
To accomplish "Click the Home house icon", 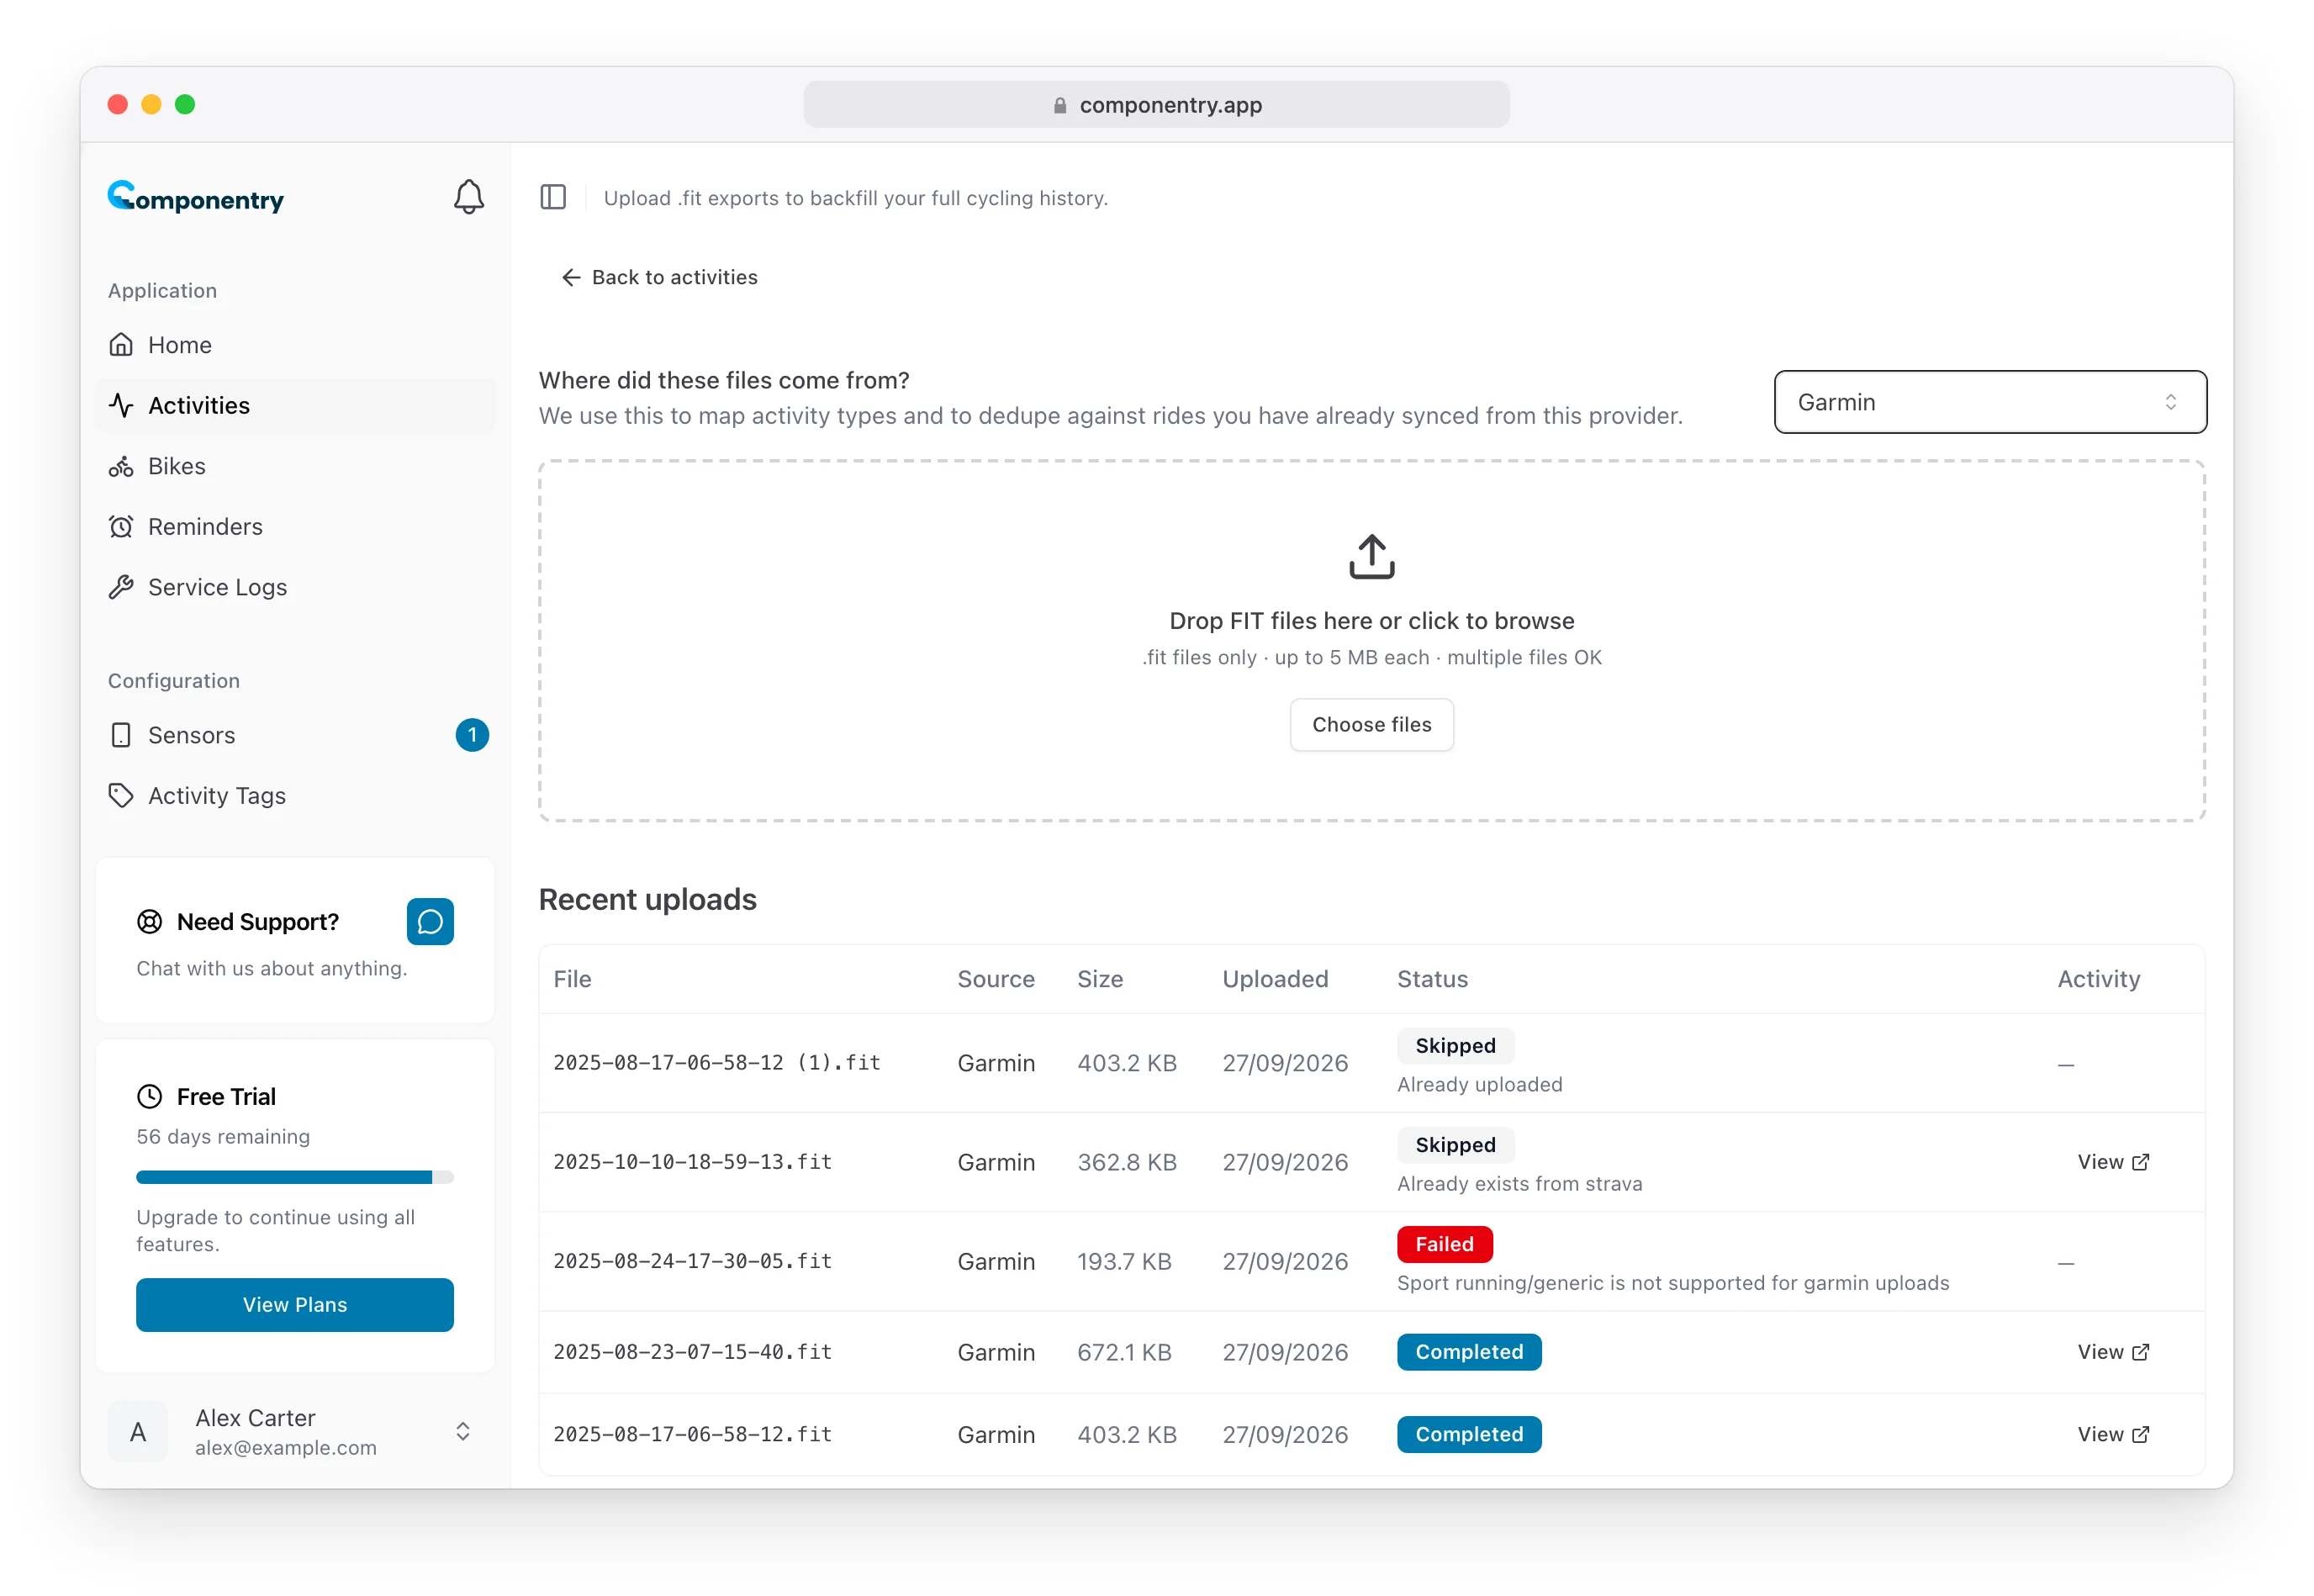I will coord(121,345).
